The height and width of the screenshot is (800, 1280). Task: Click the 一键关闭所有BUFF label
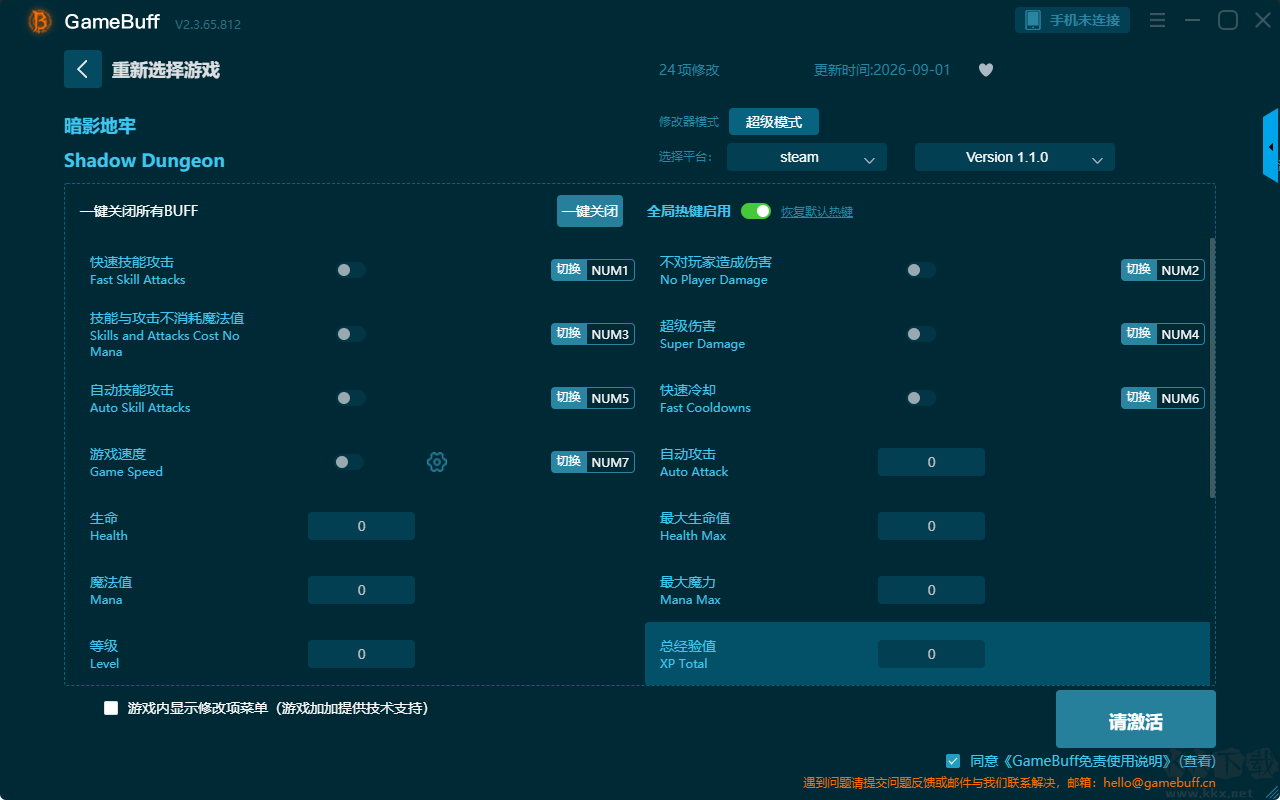[x=139, y=211]
